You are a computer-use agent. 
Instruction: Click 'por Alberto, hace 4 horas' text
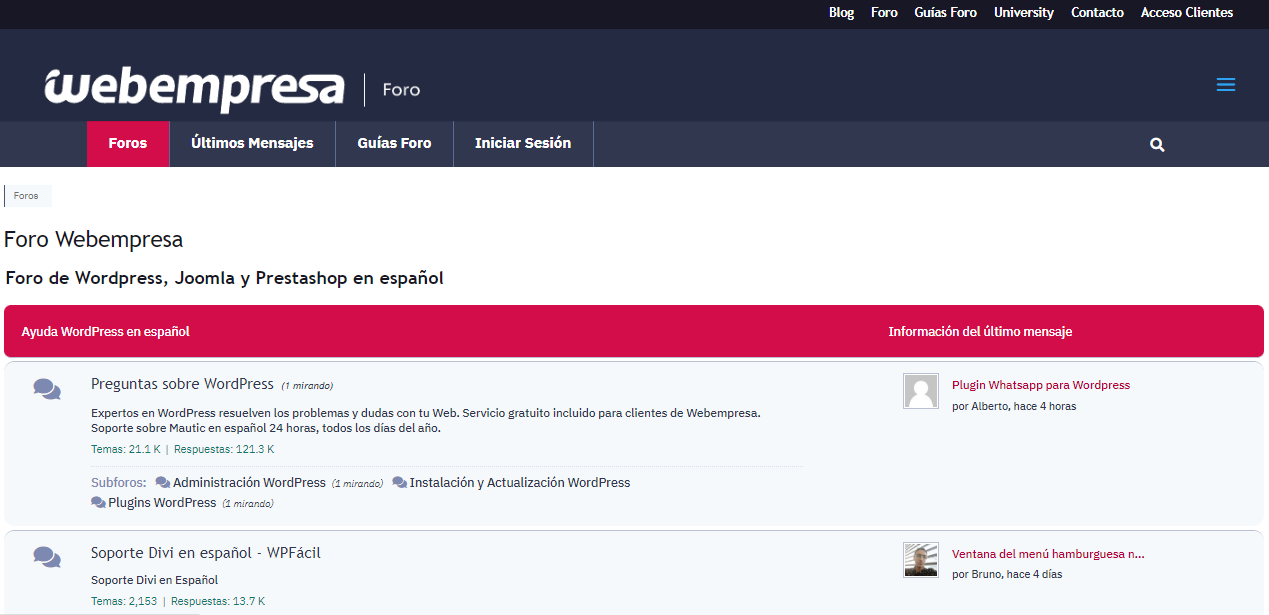[1014, 407]
